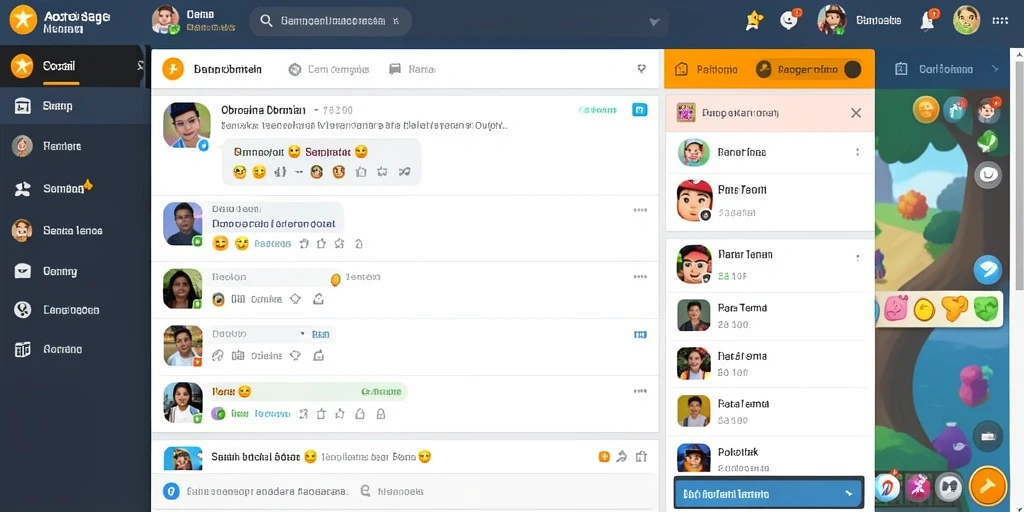This screenshot has width=1024, height=512.
Task: Click the green link on Obrosina Dormian post
Action: (x=598, y=110)
